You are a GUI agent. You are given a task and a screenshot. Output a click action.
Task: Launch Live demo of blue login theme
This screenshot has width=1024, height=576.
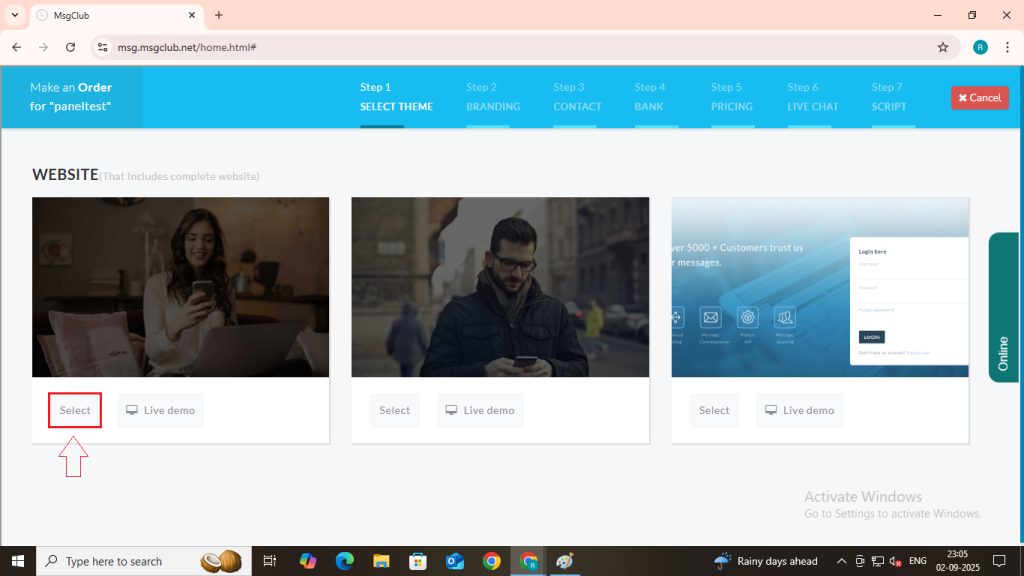coord(799,410)
